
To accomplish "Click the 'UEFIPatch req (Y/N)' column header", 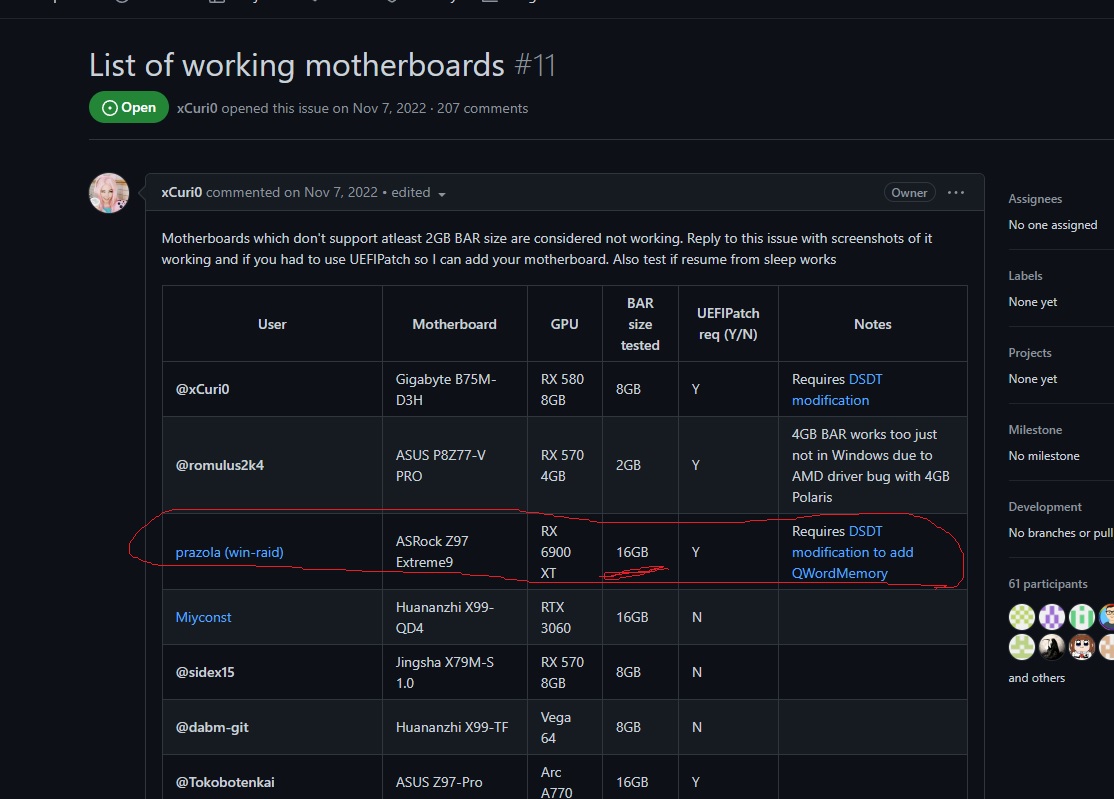I will (728, 324).
